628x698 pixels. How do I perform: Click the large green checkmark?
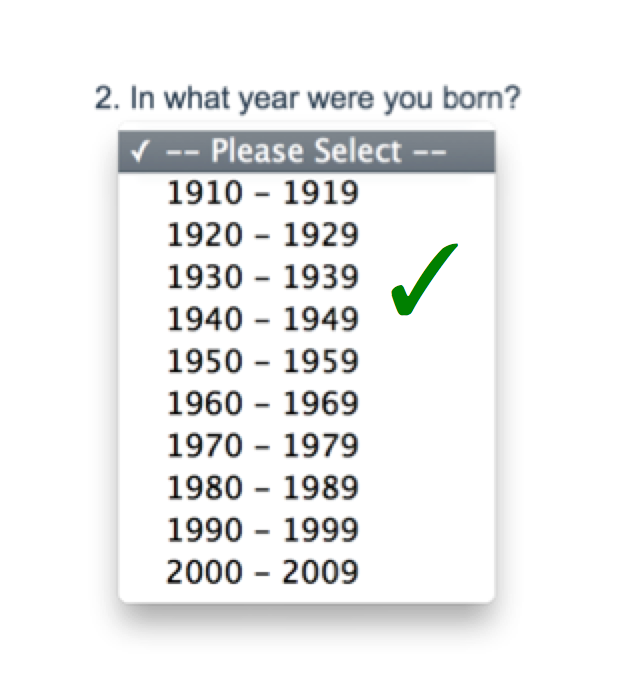tap(423, 281)
